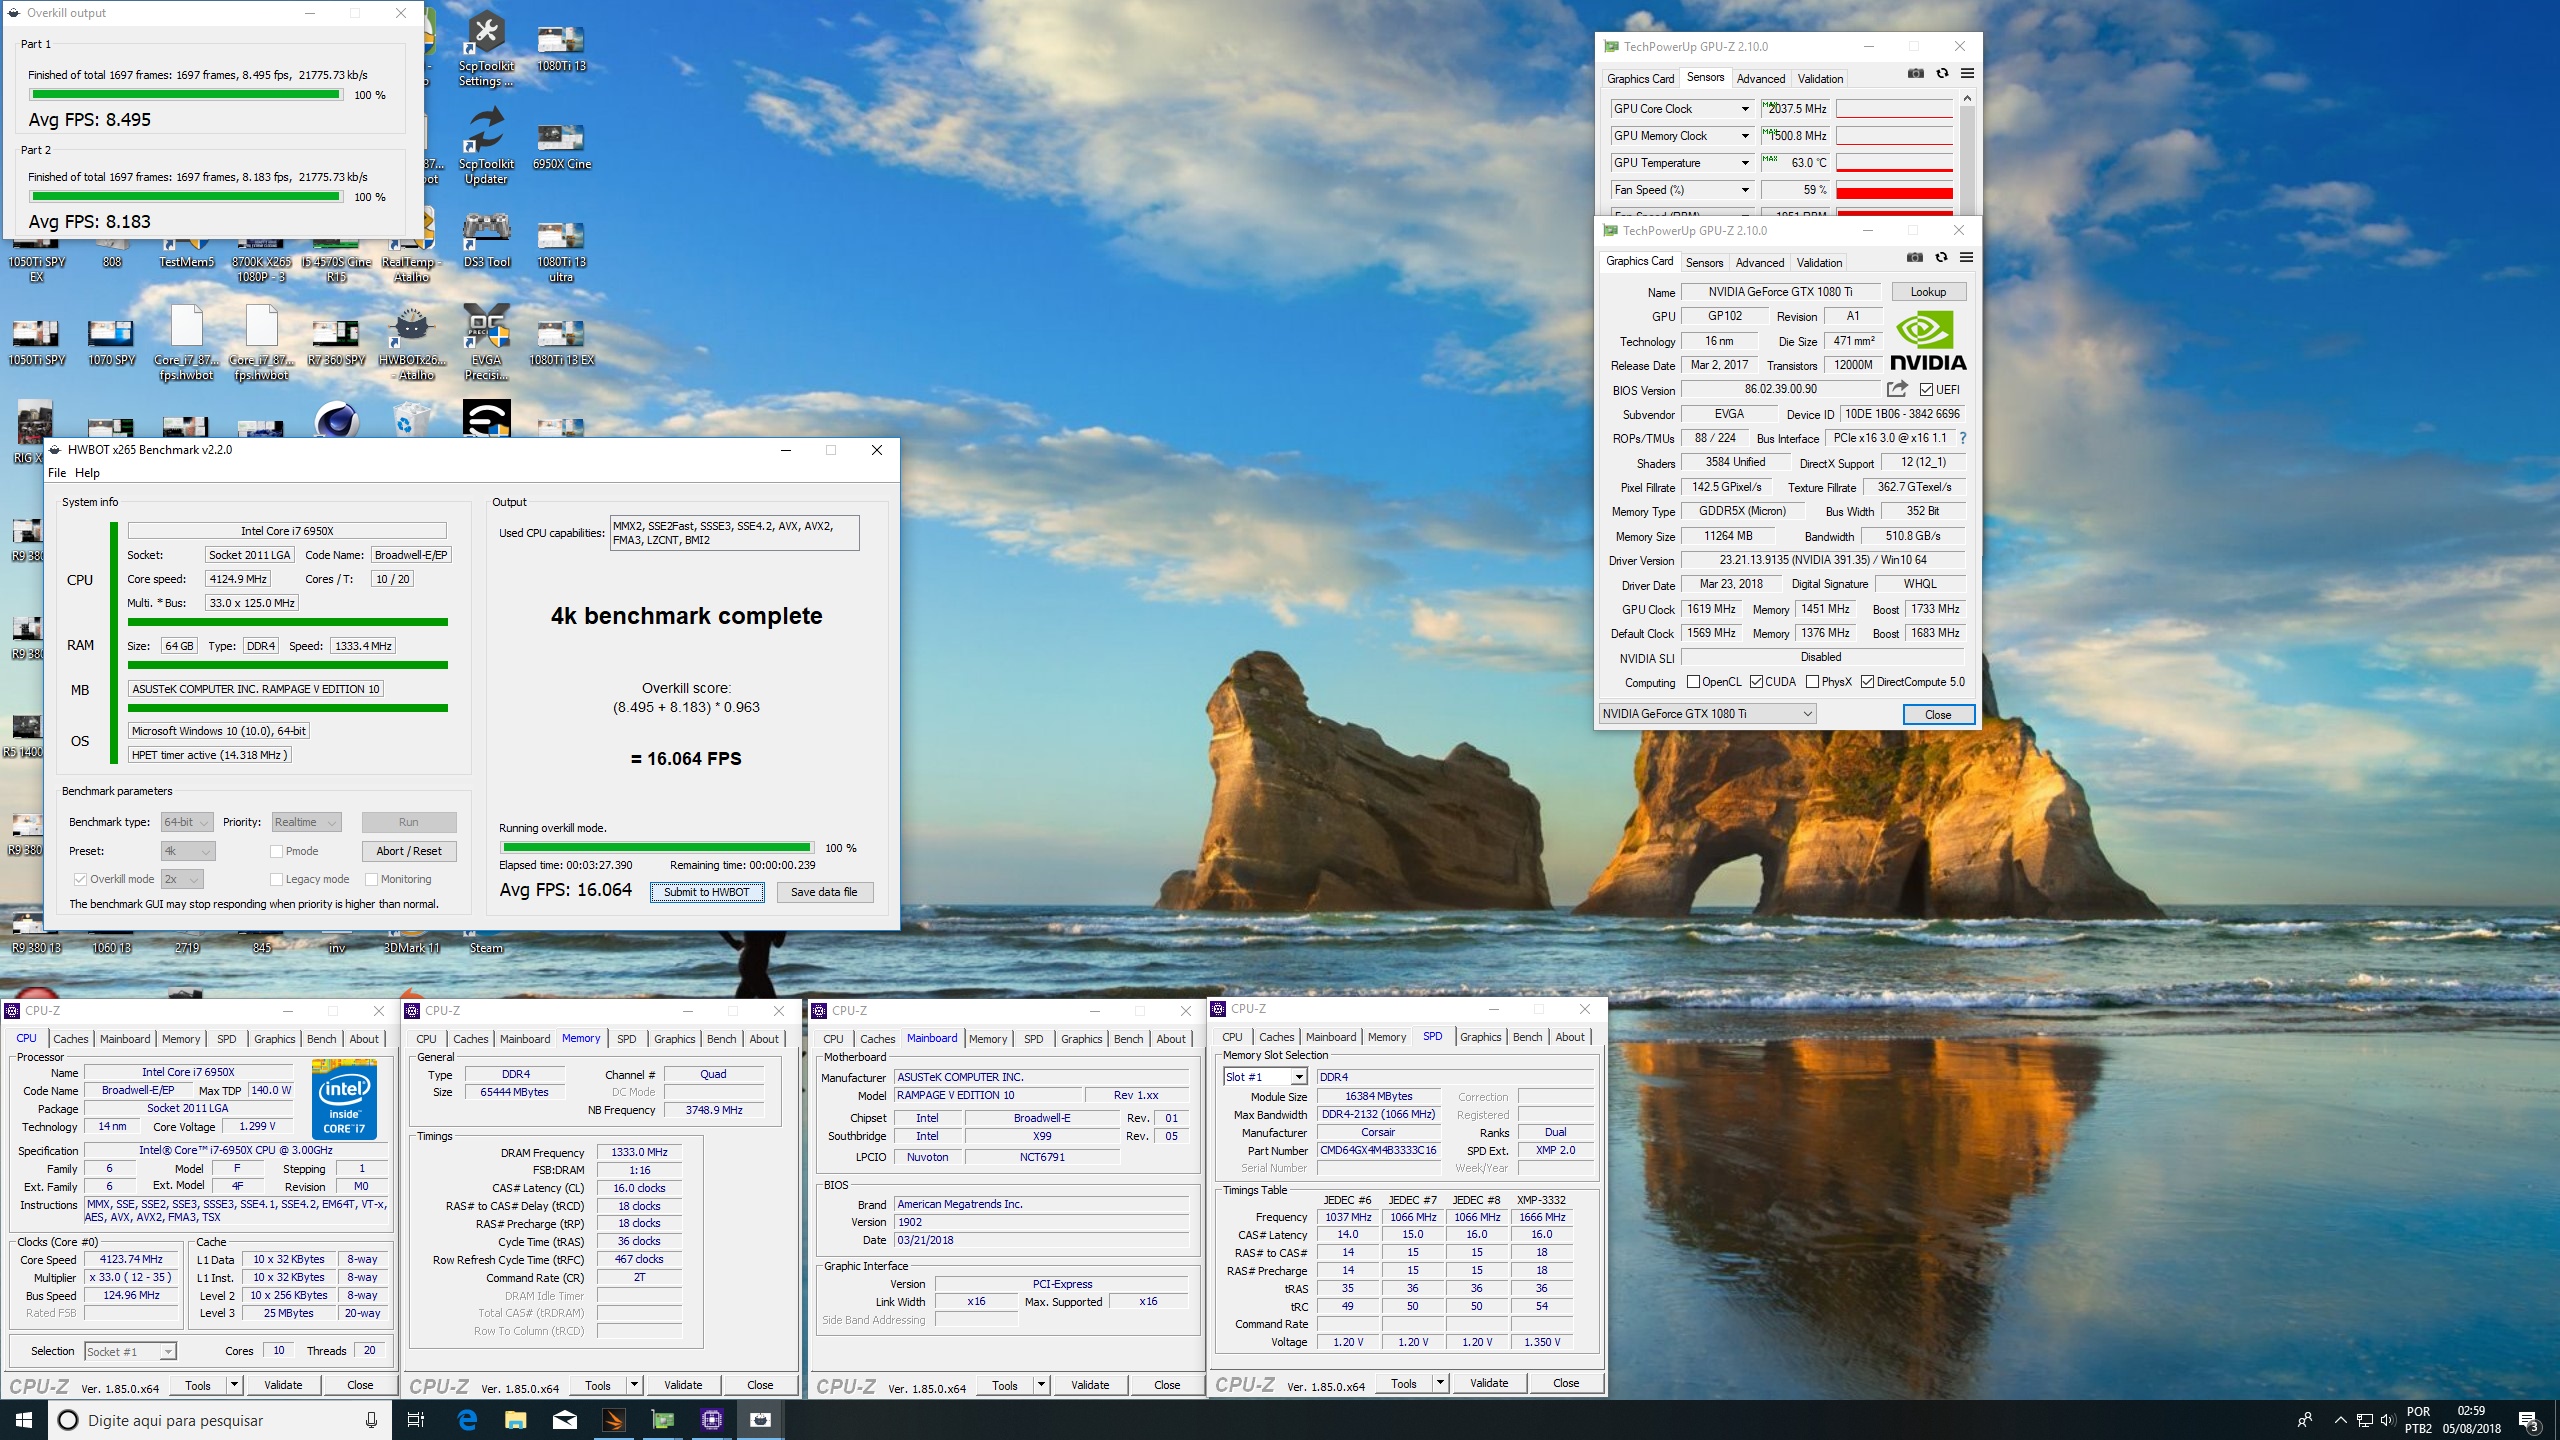Select ScpToolkit Updater desktop icon
This screenshot has height=1440, width=2560.
pyautogui.click(x=486, y=148)
